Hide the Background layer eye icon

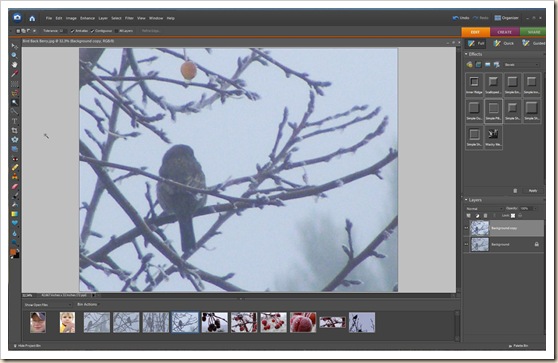pyautogui.click(x=466, y=244)
